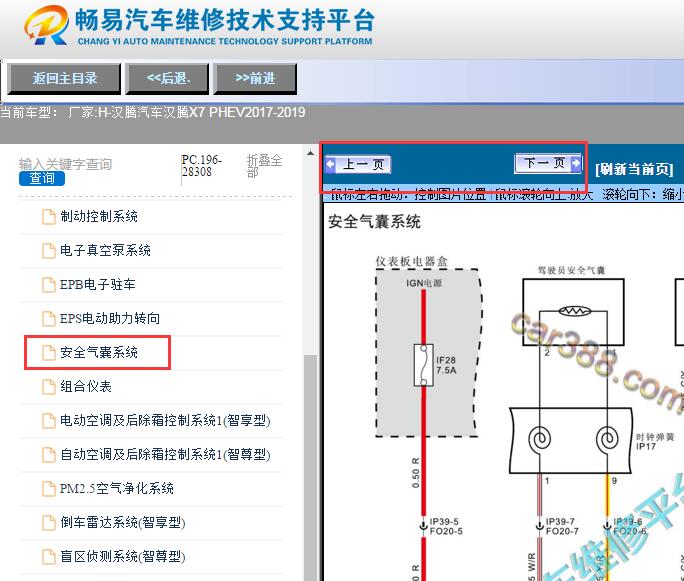684x581 pixels.
Task: Click the IF28 7.5A fuse in diagram
Action: [x=424, y=365]
